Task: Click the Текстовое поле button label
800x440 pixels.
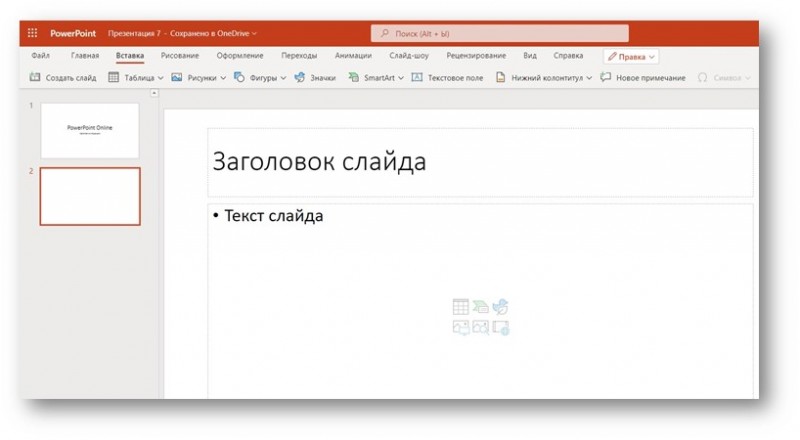Action: click(x=455, y=78)
